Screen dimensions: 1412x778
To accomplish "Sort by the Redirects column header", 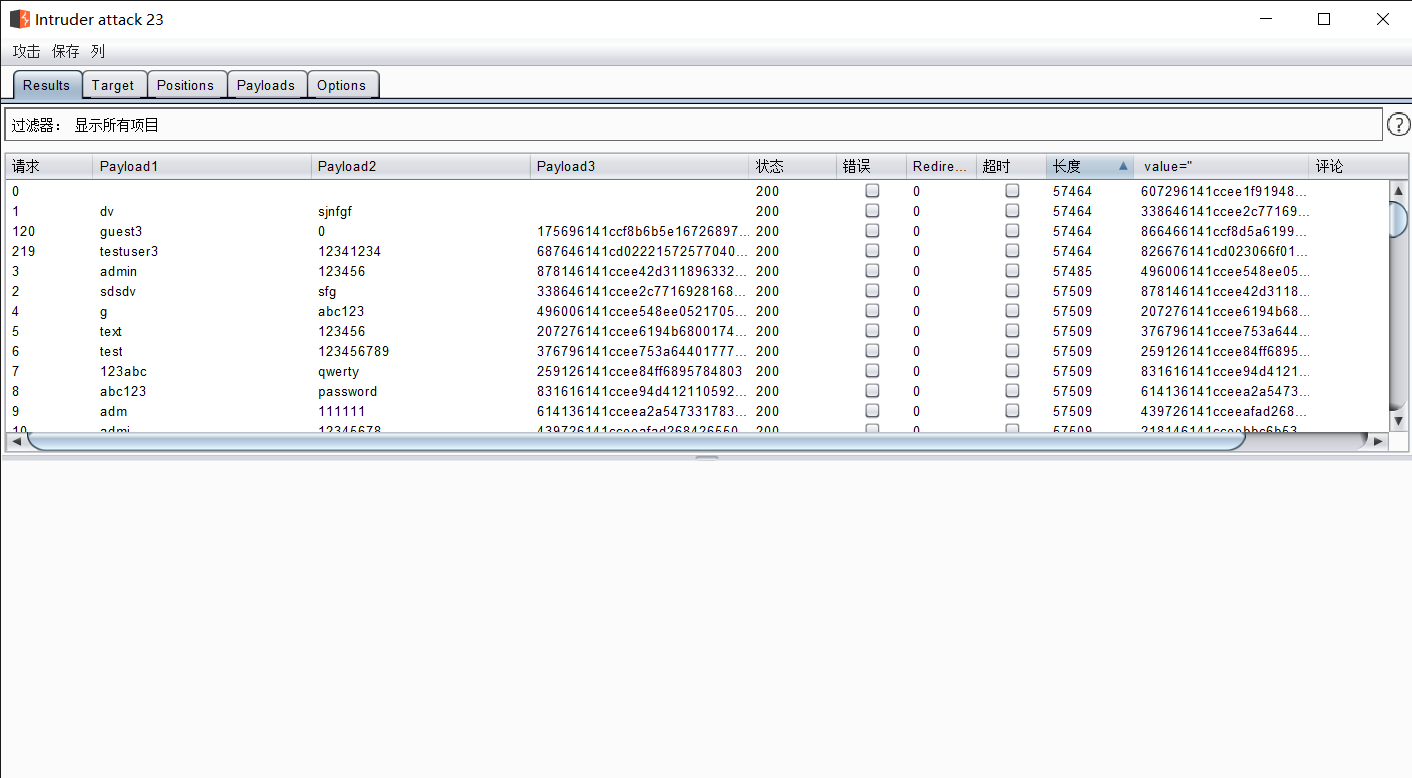I will point(941,167).
